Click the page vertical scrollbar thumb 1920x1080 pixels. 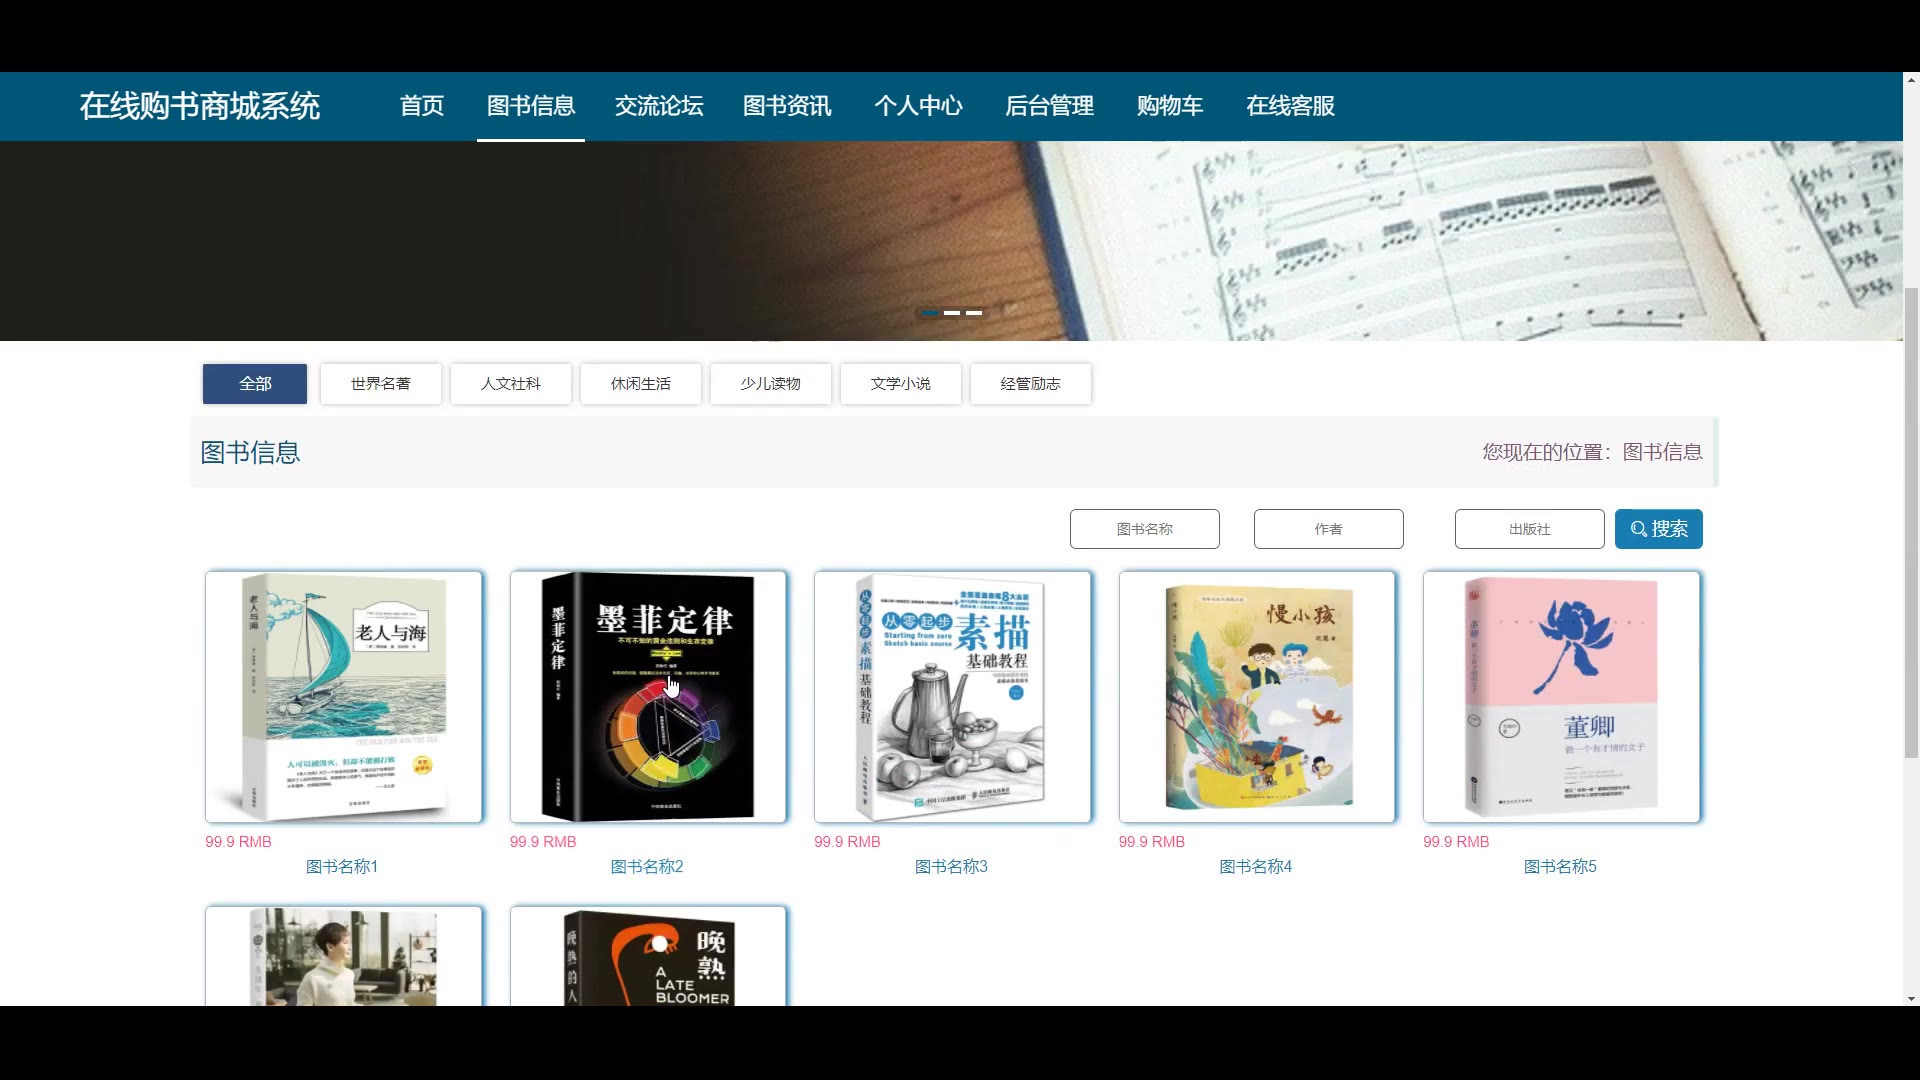[x=1911, y=522]
